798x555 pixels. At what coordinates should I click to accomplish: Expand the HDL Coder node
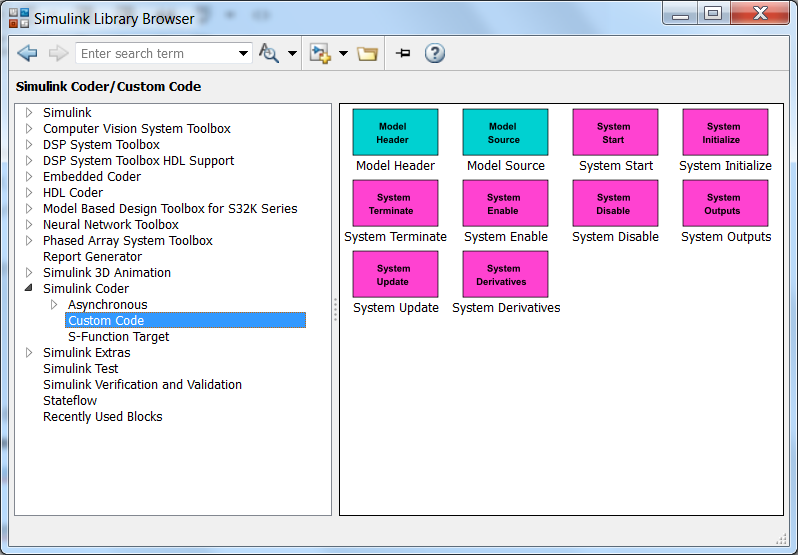[x=29, y=193]
